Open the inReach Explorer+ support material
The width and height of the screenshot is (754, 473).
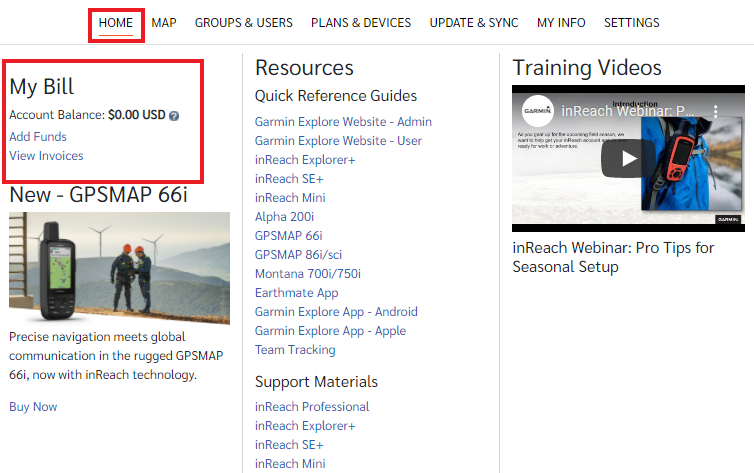pyautogui.click(x=305, y=426)
